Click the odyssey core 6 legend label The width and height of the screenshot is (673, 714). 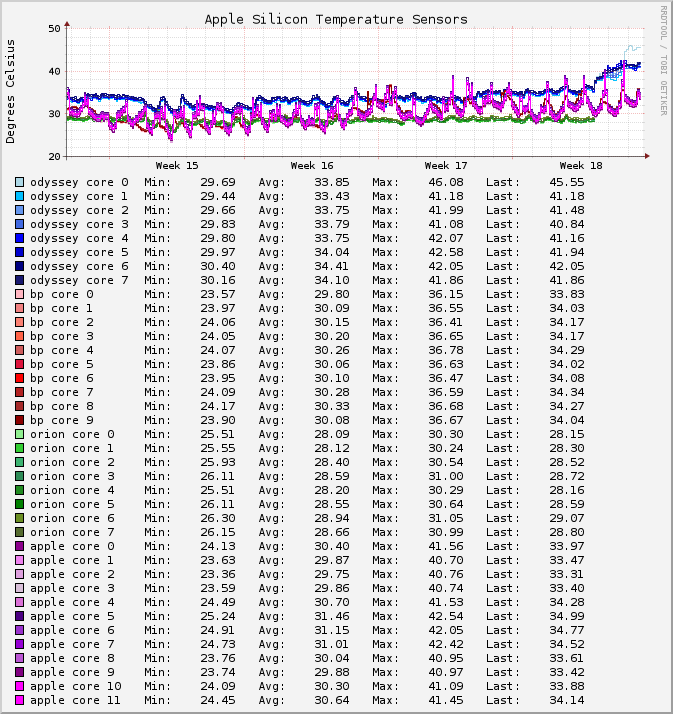tap(79, 266)
